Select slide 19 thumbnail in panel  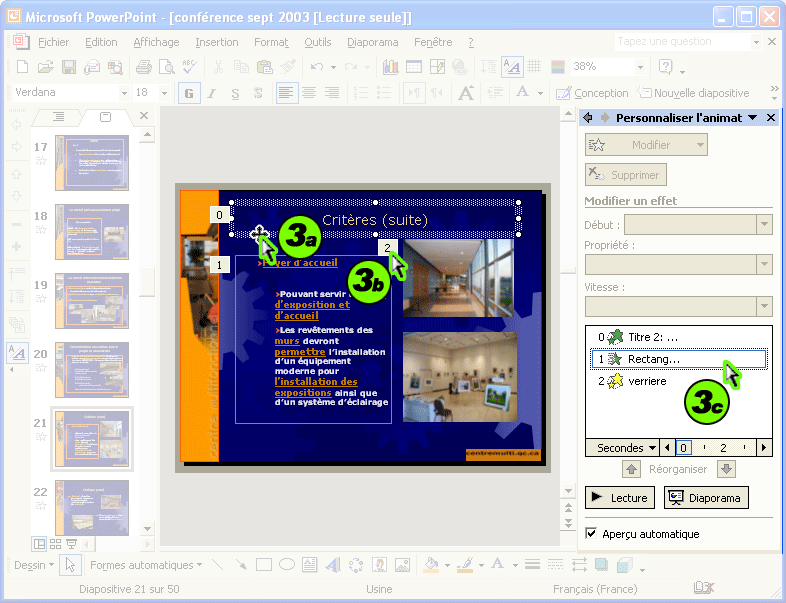91,298
